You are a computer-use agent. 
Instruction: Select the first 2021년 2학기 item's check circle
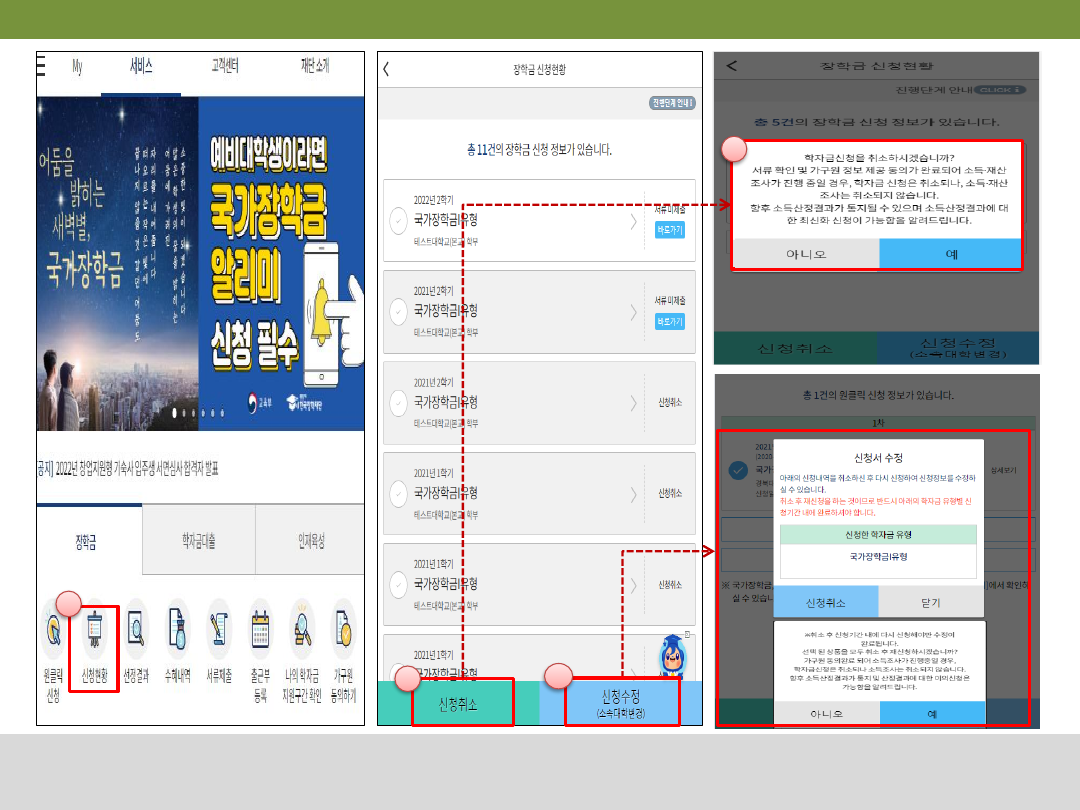399,312
